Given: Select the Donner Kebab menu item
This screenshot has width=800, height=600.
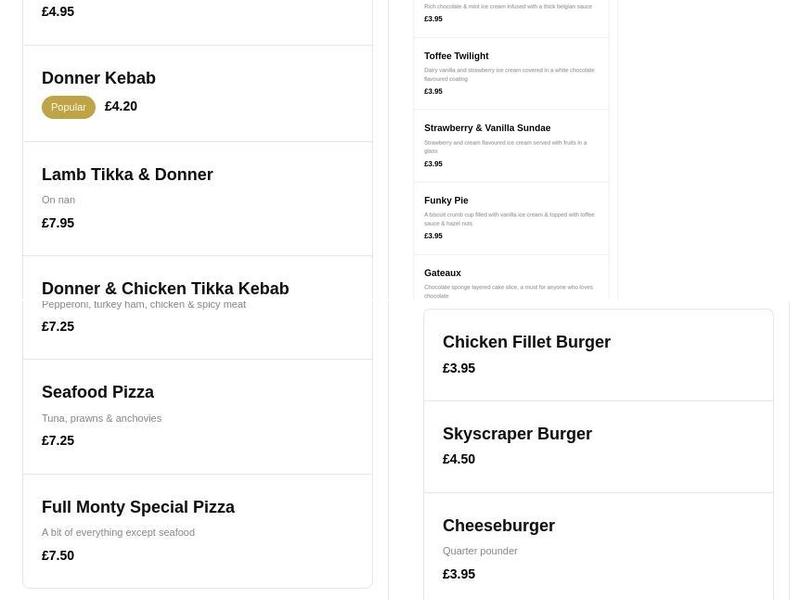Looking at the screenshot, I should tap(99, 78).
